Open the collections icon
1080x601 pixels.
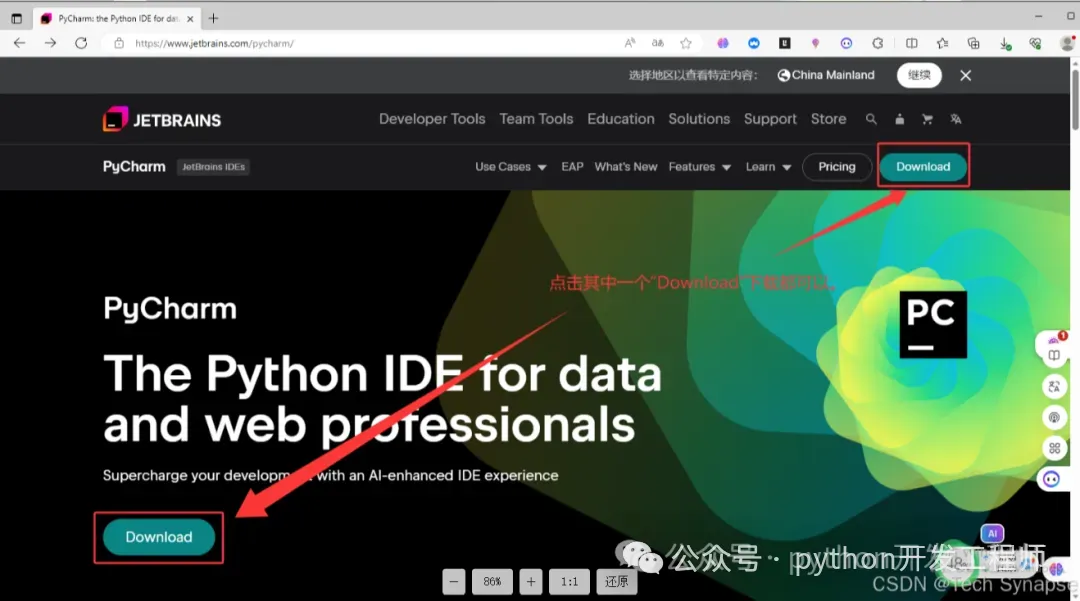[x=973, y=43]
